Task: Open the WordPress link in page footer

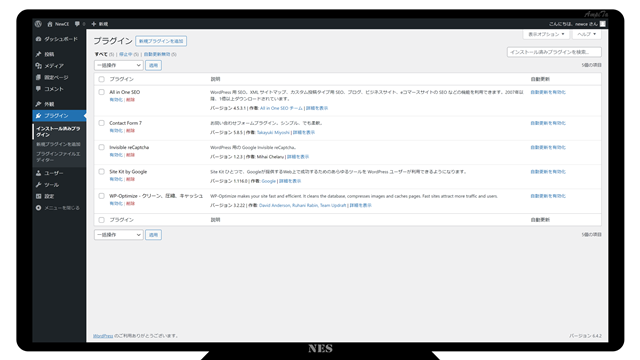Action: click(103, 336)
